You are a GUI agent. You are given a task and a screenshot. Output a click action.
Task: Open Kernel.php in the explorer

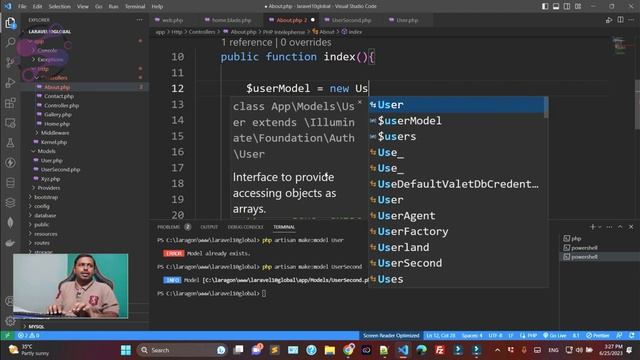(53, 142)
